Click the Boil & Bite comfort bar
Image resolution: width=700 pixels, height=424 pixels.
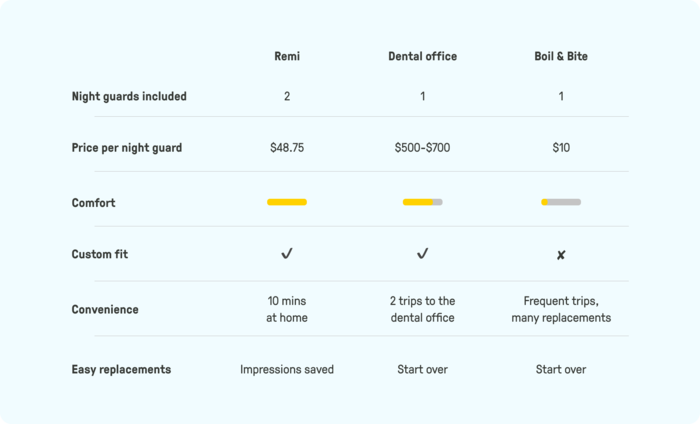pyautogui.click(x=561, y=202)
